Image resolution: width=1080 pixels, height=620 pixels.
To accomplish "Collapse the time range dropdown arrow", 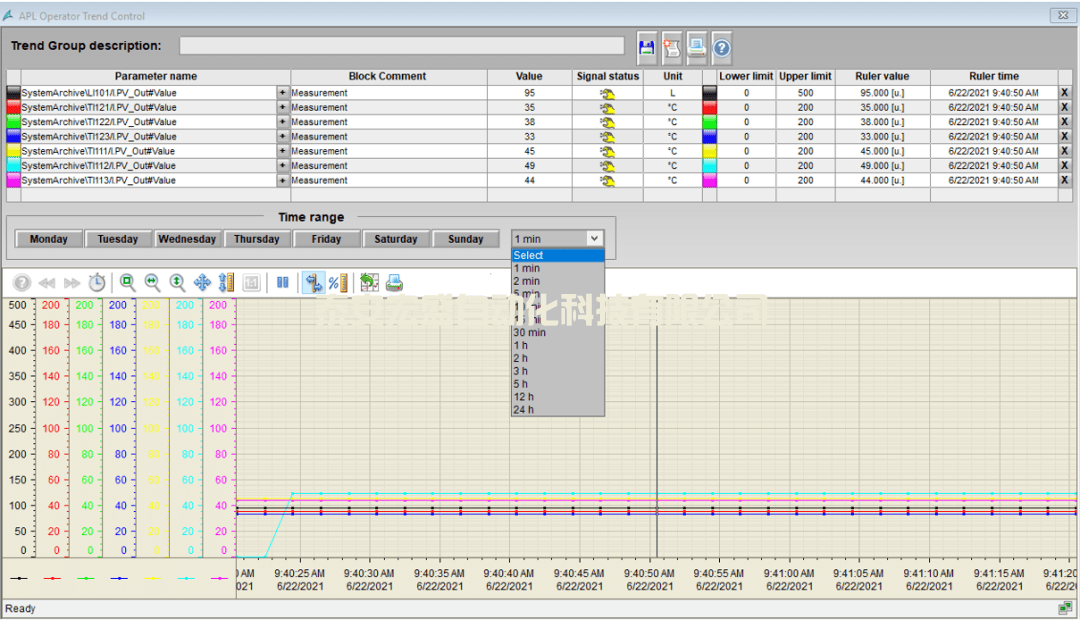I will pyautogui.click(x=594, y=239).
